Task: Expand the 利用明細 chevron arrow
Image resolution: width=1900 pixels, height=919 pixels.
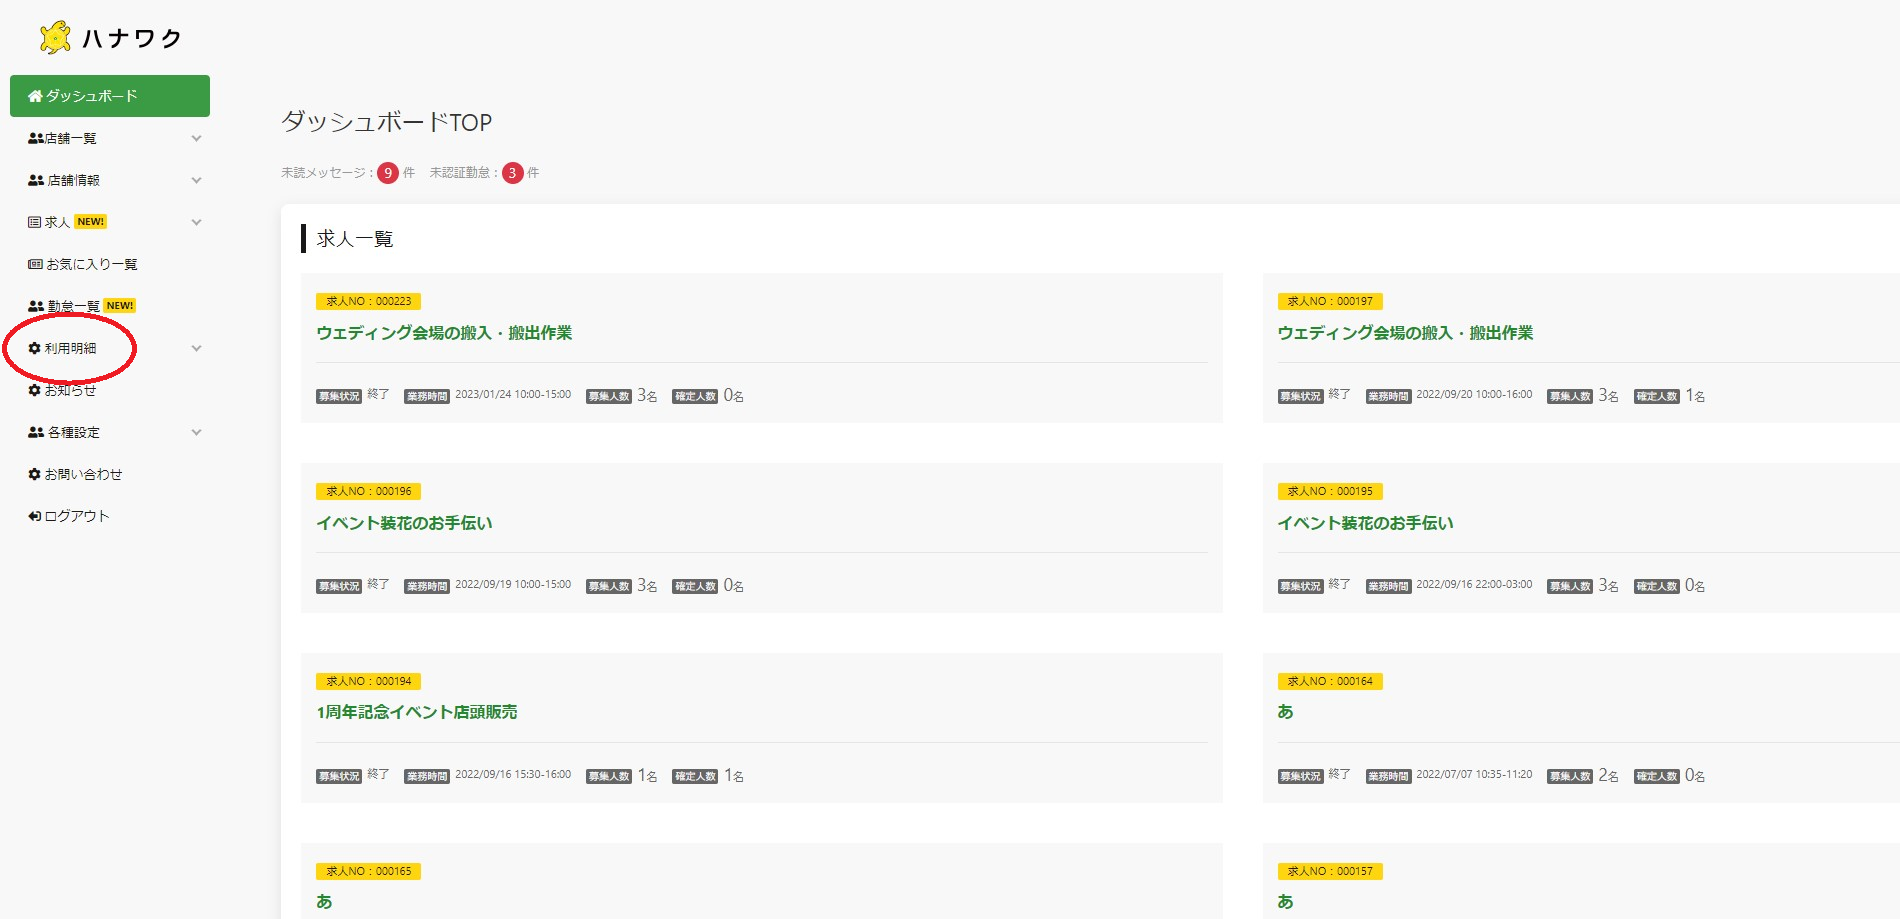Action: (x=196, y=349)
